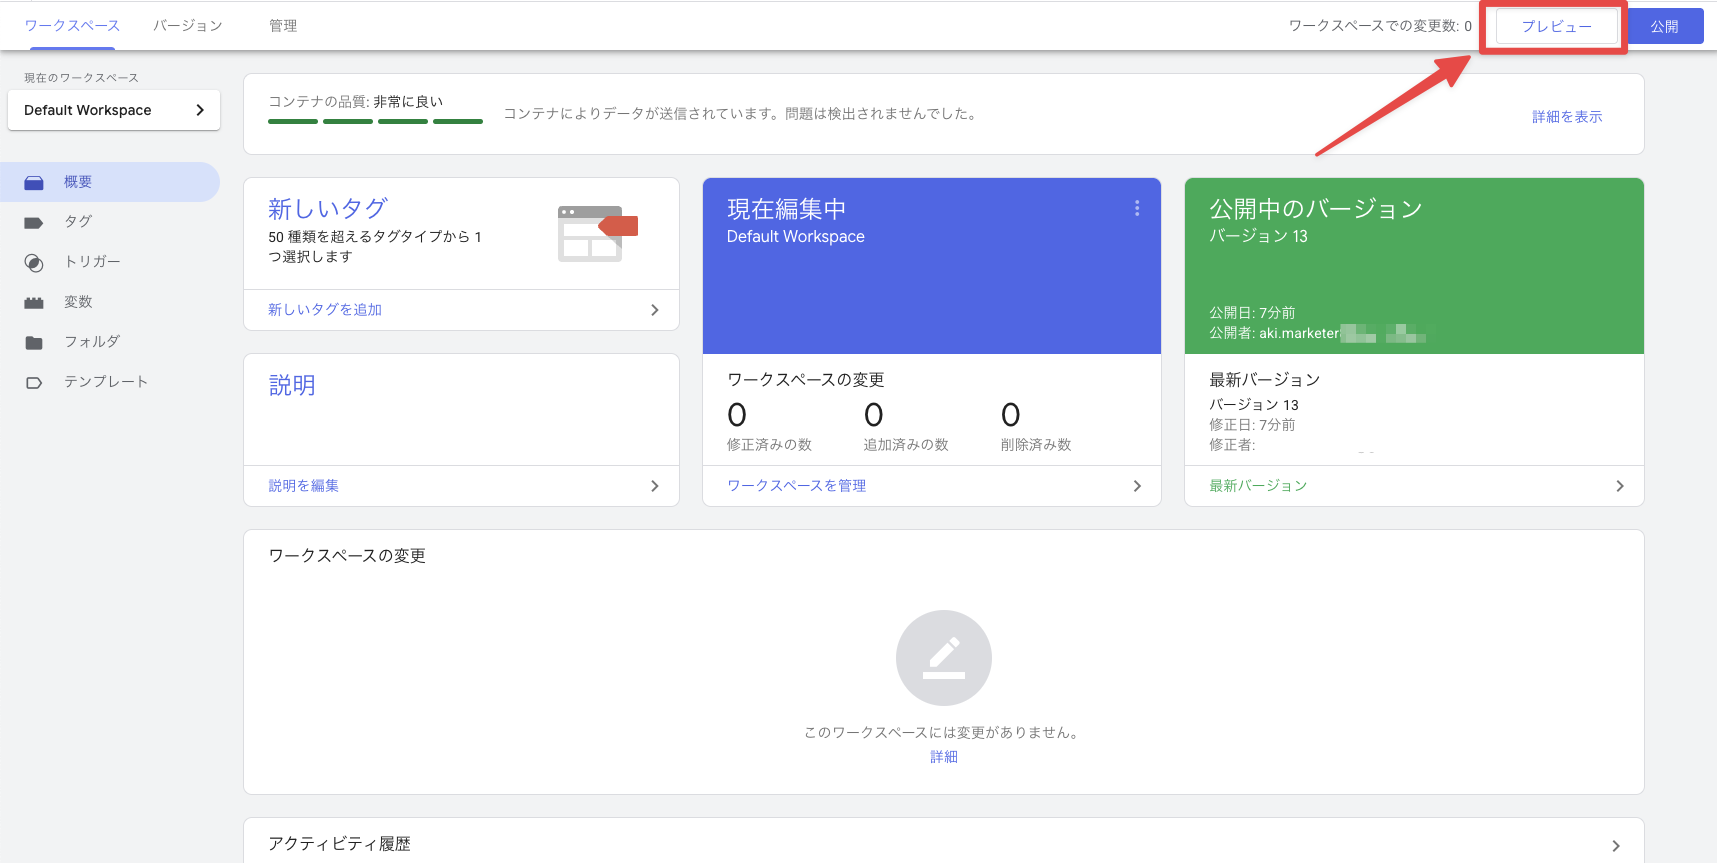Screen dimensions: 1717x863
Task: Click the 説明を編集 link
Action: pyautogui.click(x=303, y=486)
